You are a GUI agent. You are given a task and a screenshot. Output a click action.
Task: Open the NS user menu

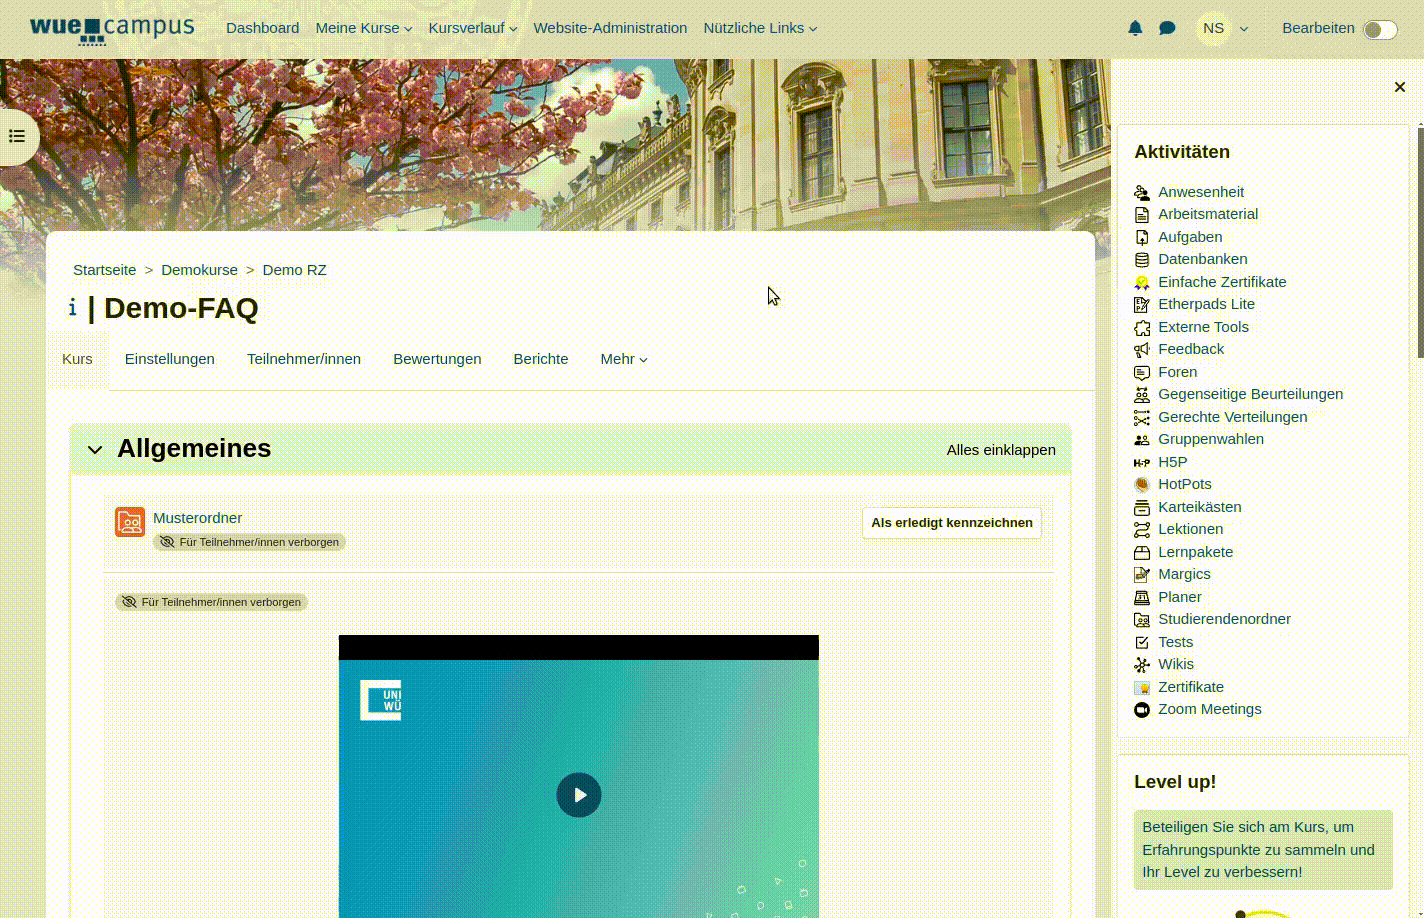(x=1223, y=28)
